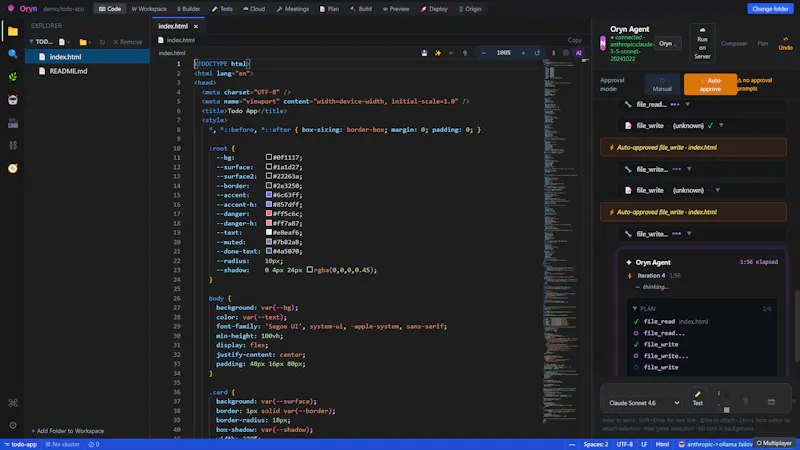
Task: Open the Preview tab
Action: point(396,9)
